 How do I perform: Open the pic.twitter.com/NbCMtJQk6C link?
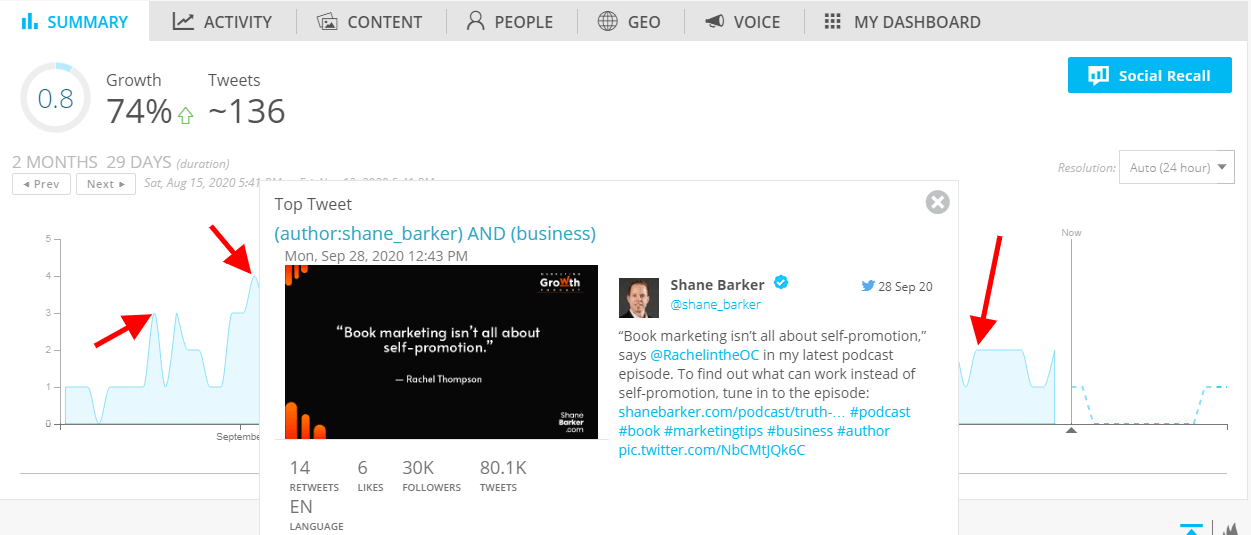pos(711,450)
